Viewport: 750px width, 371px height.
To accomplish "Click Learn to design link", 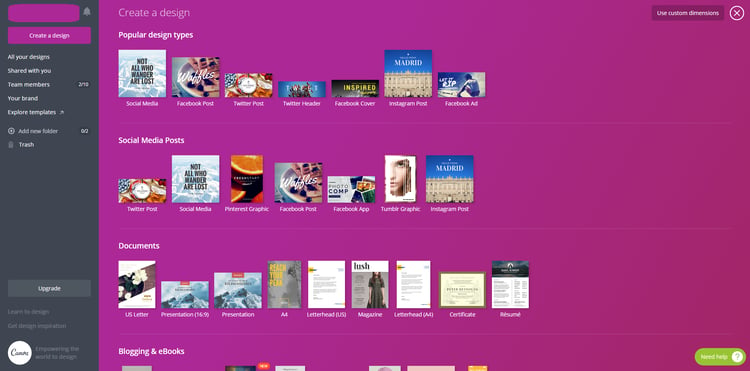I will (x=28, y=312).
